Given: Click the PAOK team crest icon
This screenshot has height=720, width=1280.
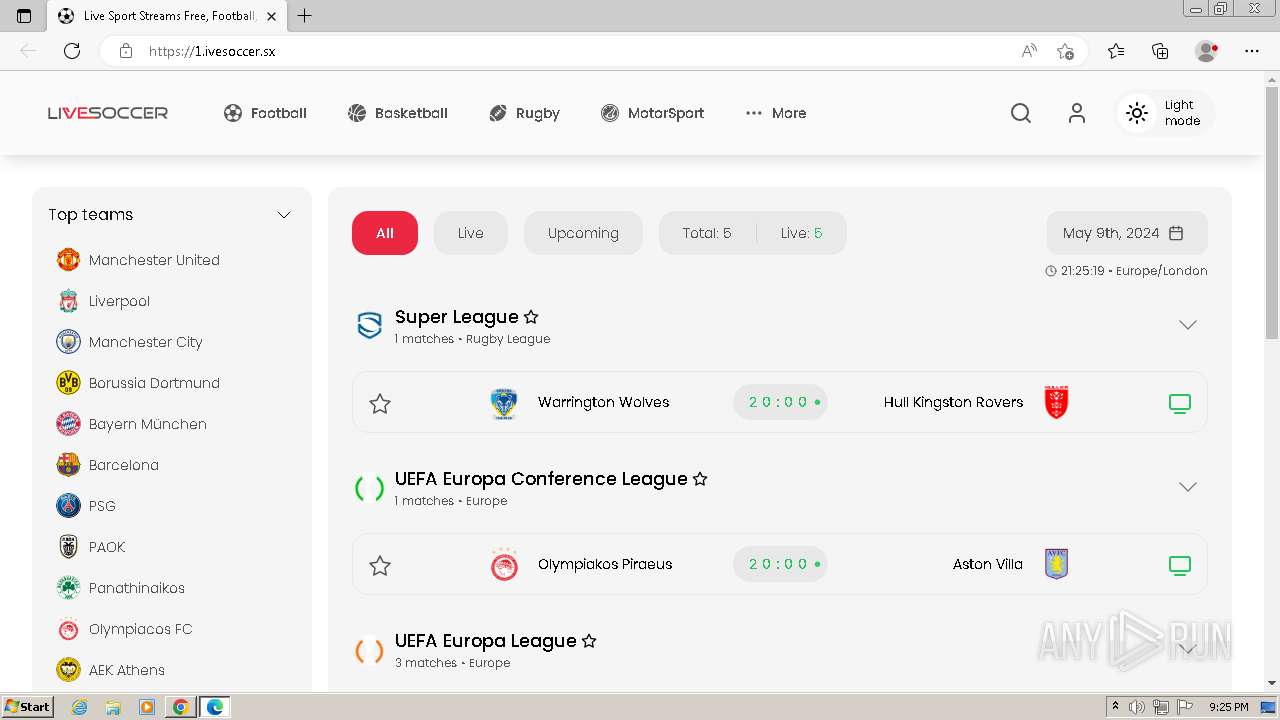Looking at the screenshot, I should (68, 547).
